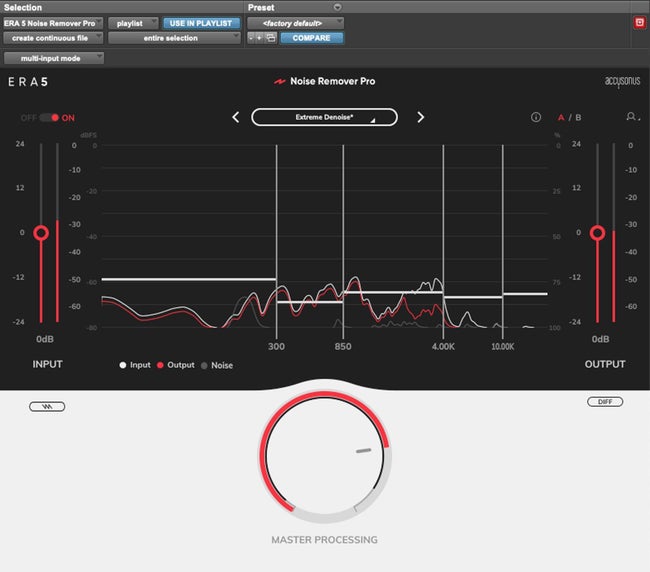
Task: Open the Preset menu round arrow
Action: pos(337,7)
